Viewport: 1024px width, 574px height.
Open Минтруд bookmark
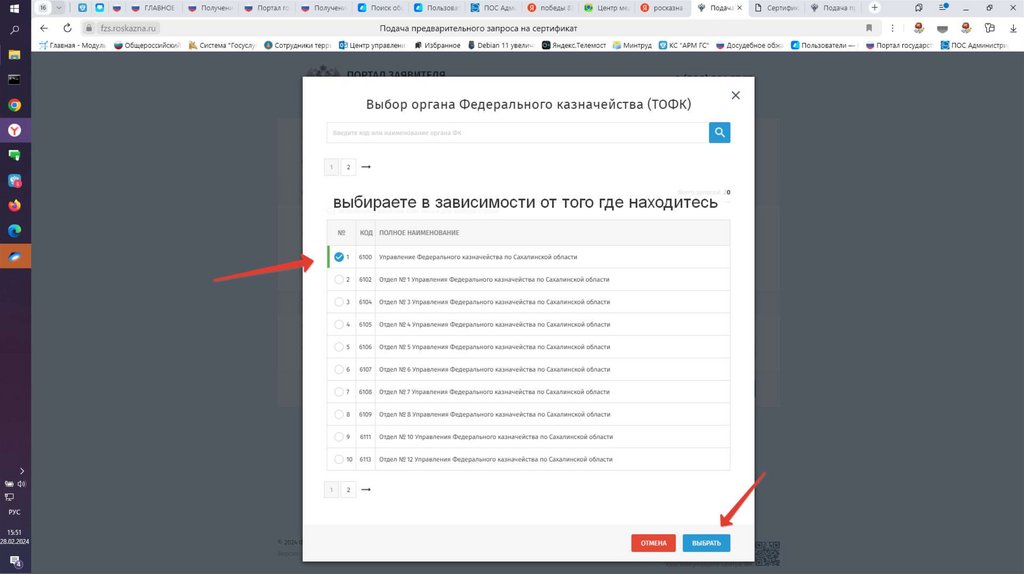pos(632,45)
